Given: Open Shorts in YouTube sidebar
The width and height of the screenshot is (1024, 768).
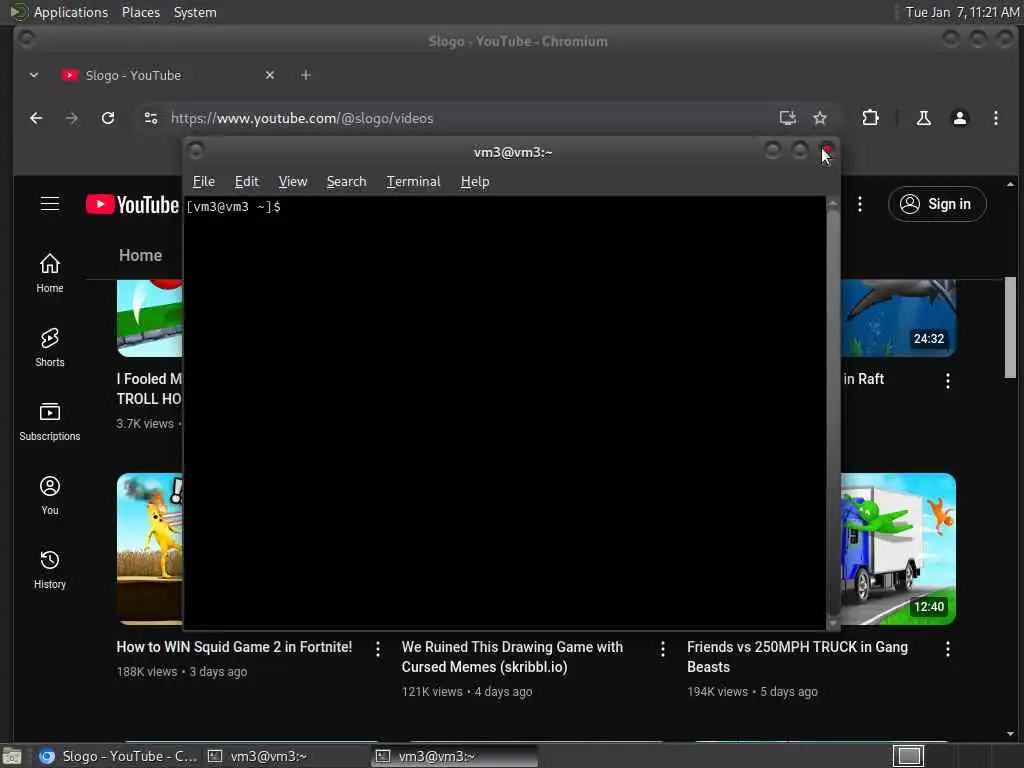Looking at the screenshot, I should tap(50, 347).
